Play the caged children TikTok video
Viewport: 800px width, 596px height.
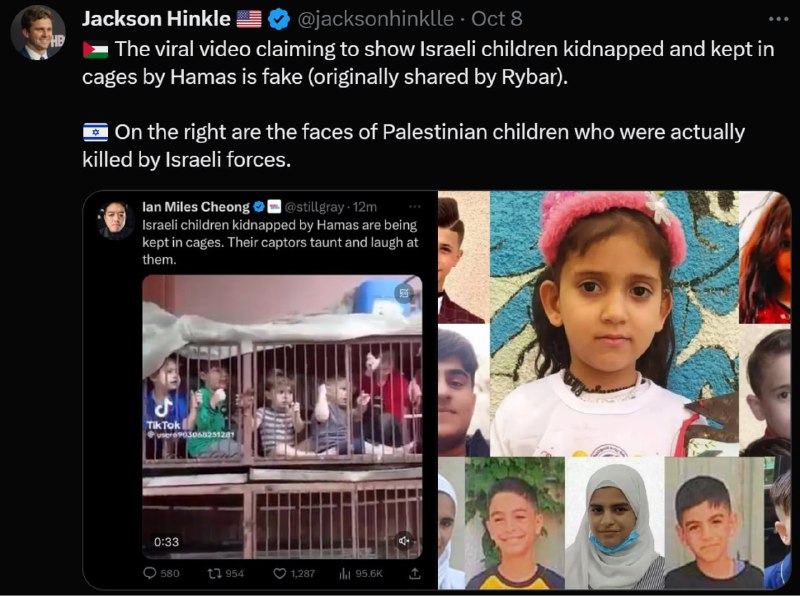(282, 417)
